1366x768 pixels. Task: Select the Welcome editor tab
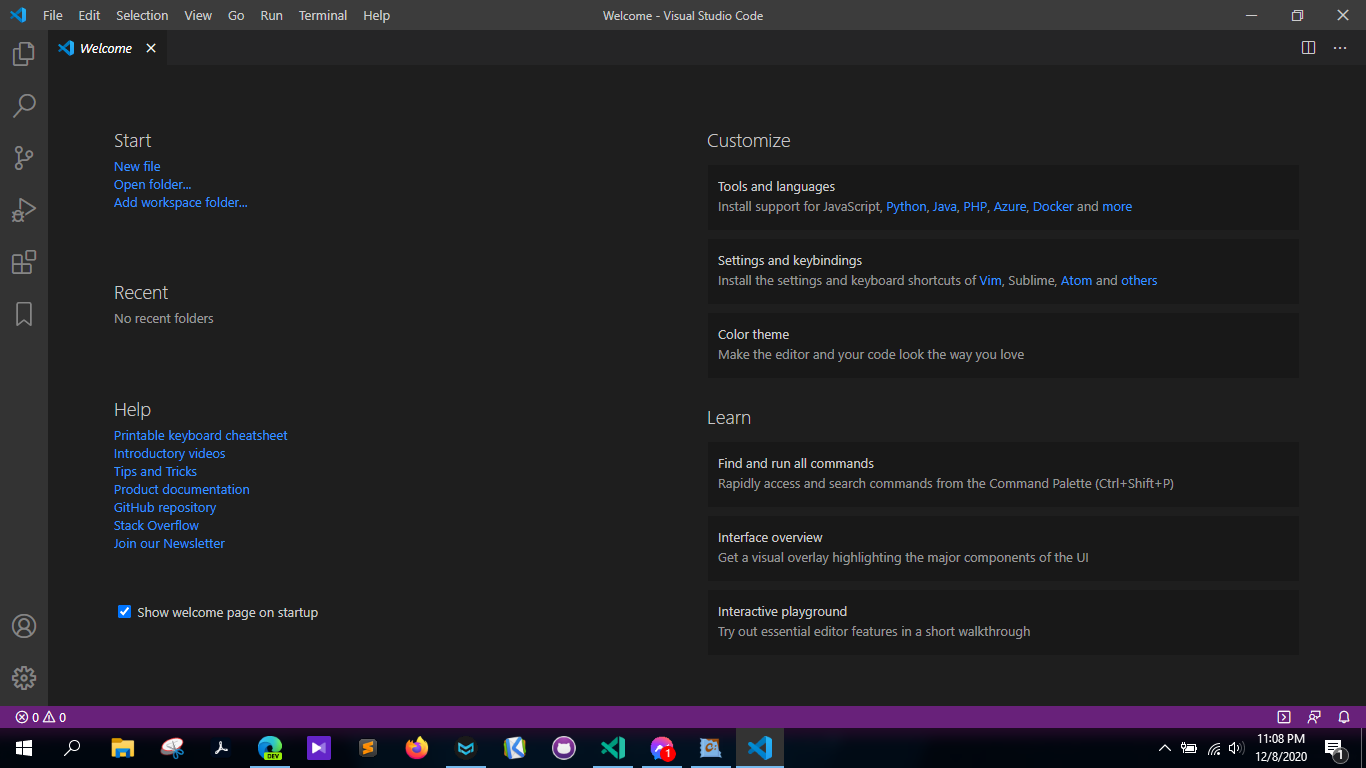click(107, 48)
